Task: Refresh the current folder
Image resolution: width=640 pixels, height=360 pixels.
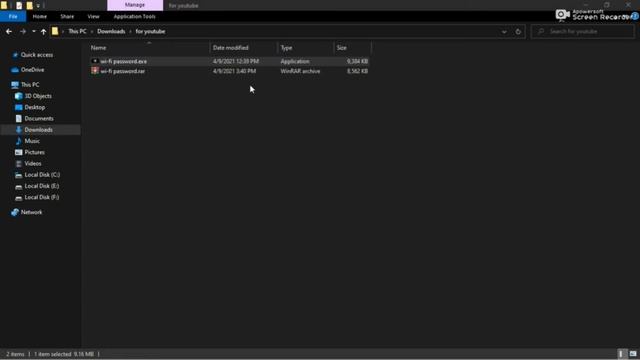Action: [518, 31]
